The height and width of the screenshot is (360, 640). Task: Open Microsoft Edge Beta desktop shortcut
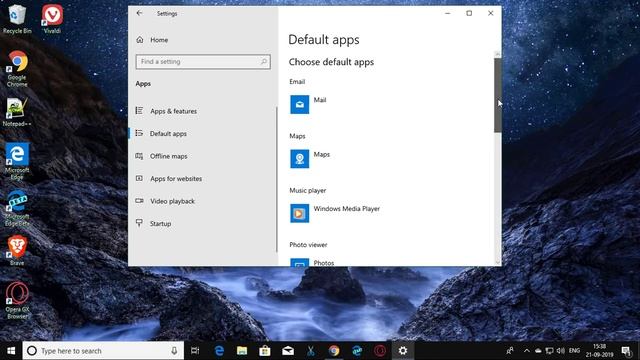pyautogui.click(x=17, y=208)
